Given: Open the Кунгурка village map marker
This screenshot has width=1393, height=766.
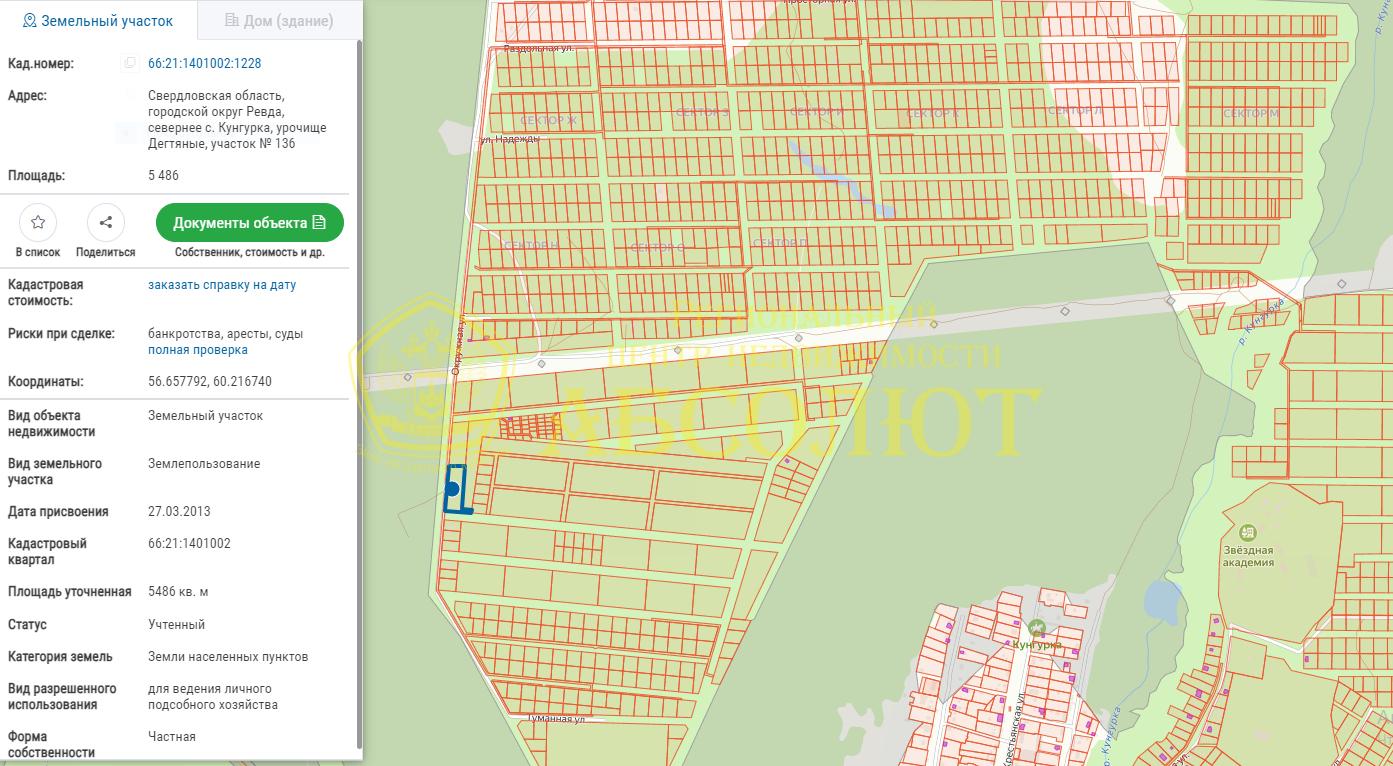Looking at the screenshot, I should click(1037, 628).
